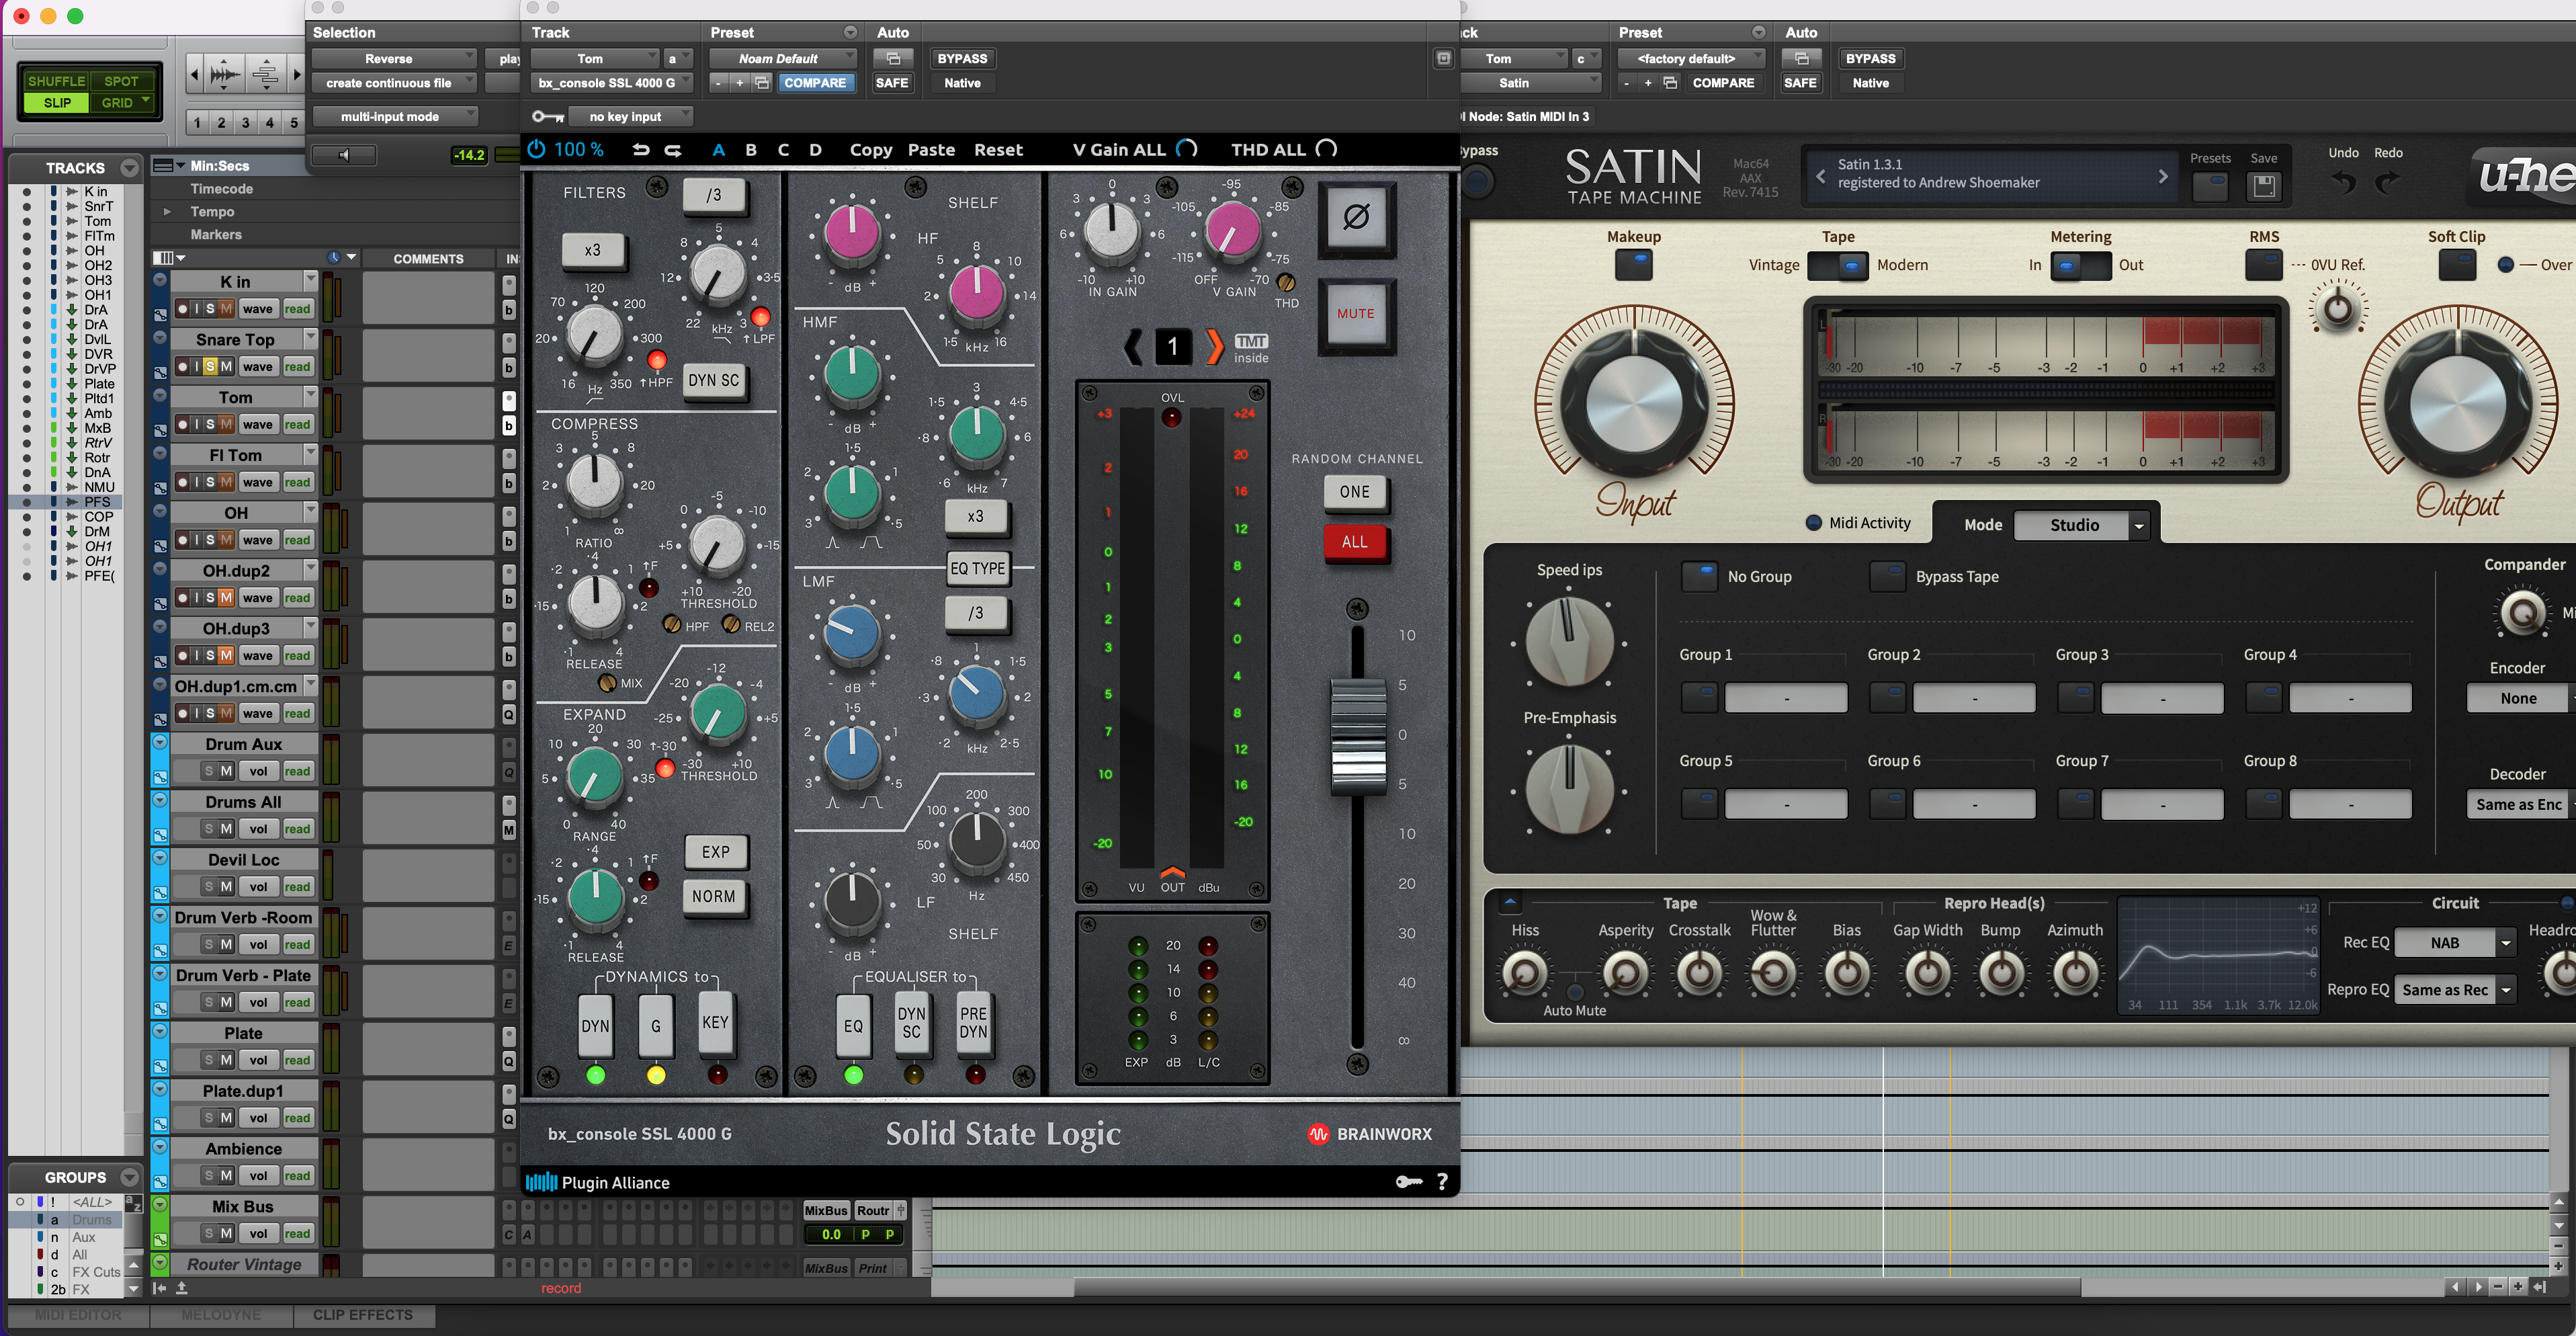
Task: Open the MELODYNE tab
Action: click(x=221, y=1315)
